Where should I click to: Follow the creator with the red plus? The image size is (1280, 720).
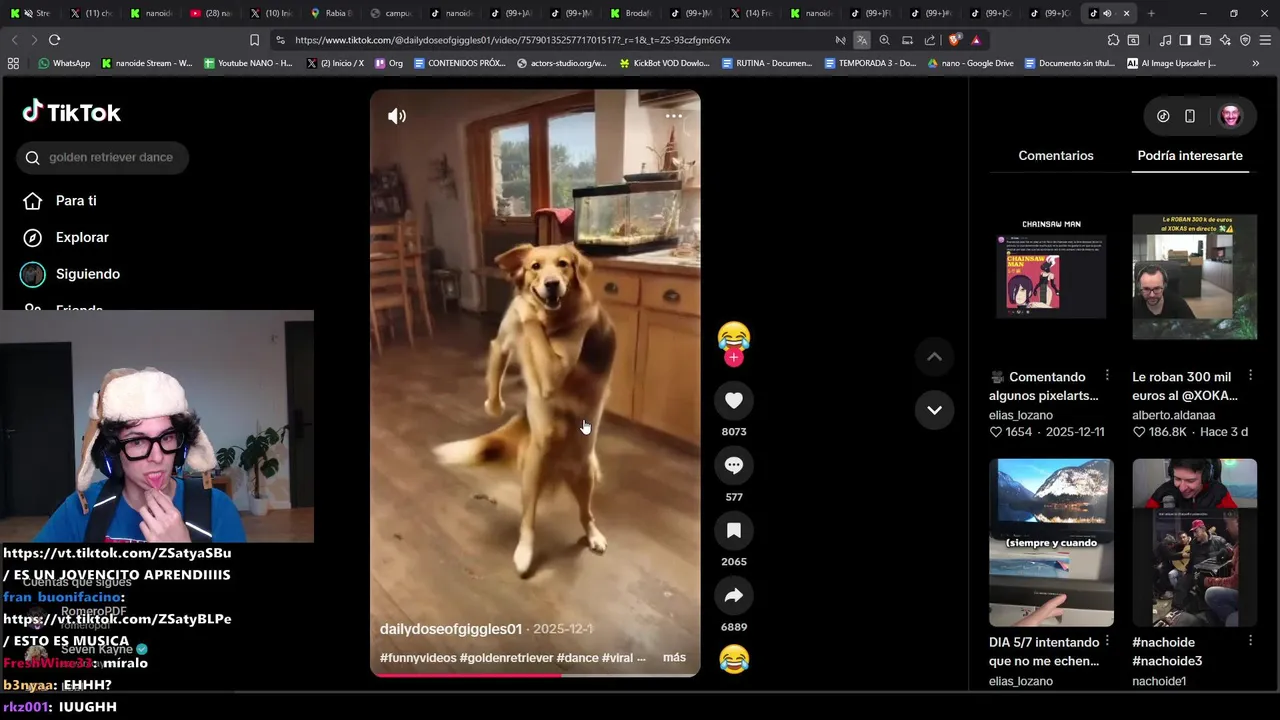[734, 358]
